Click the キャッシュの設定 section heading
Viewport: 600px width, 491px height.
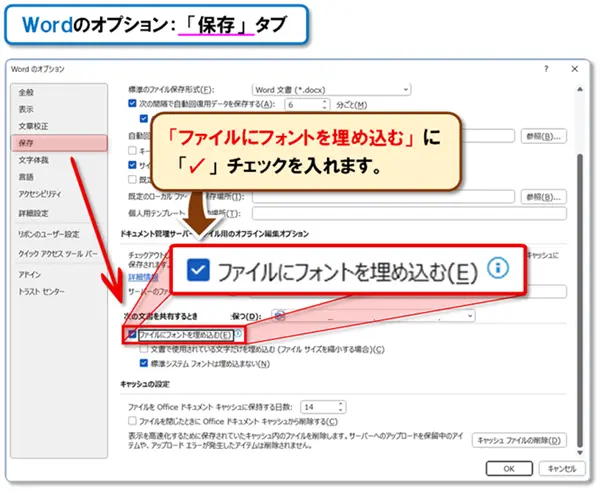(x=145, y=384)
